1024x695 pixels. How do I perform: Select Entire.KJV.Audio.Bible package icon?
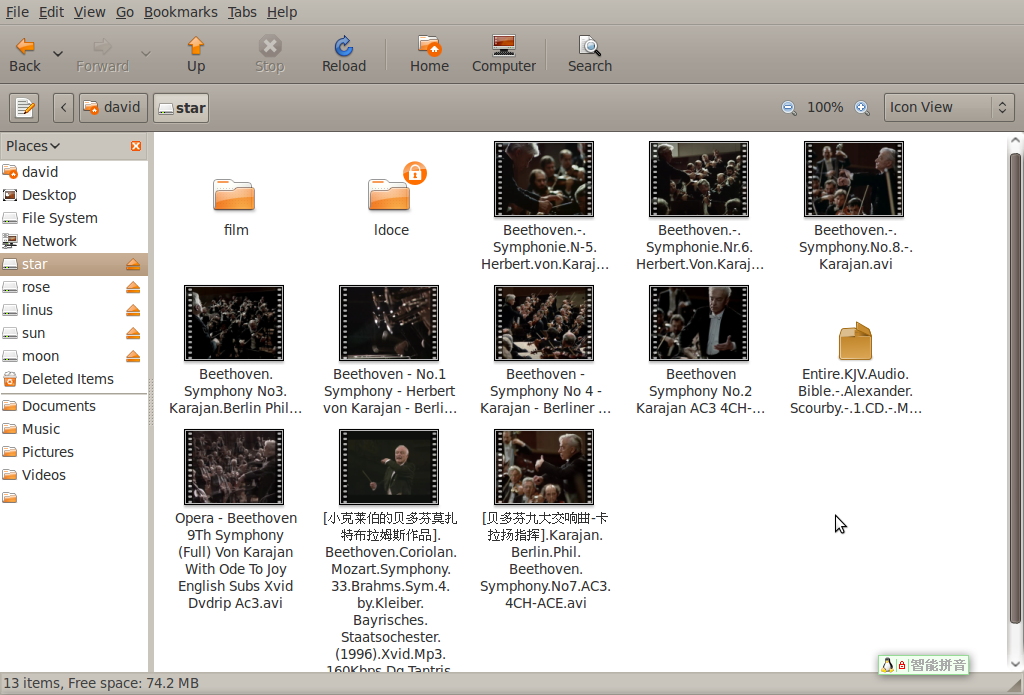[x=856, y=341]
